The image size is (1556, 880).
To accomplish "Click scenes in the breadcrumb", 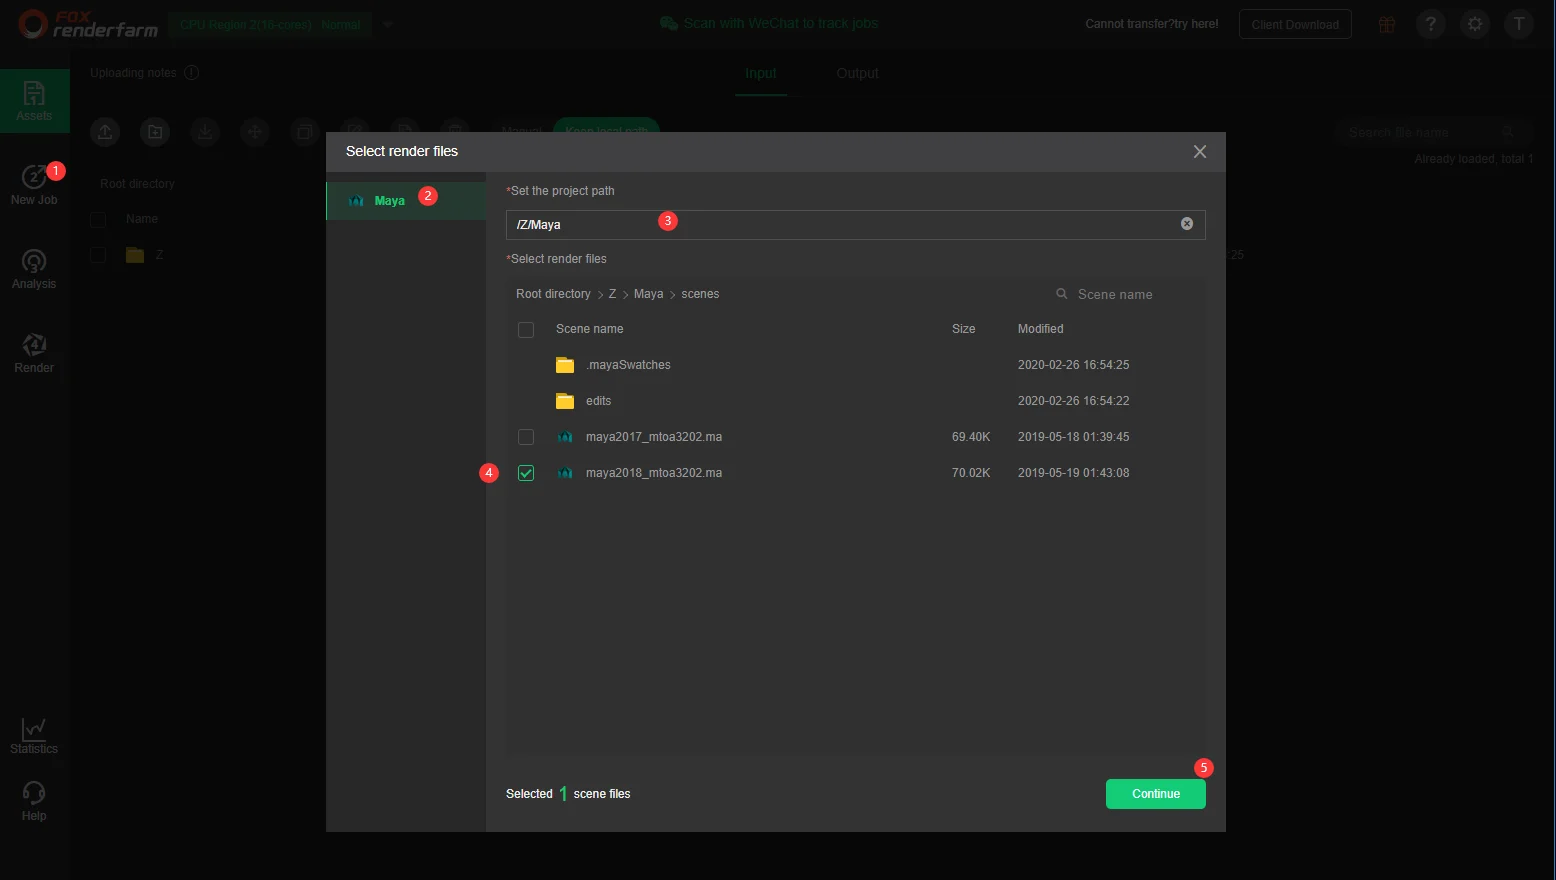I will 700,294.
